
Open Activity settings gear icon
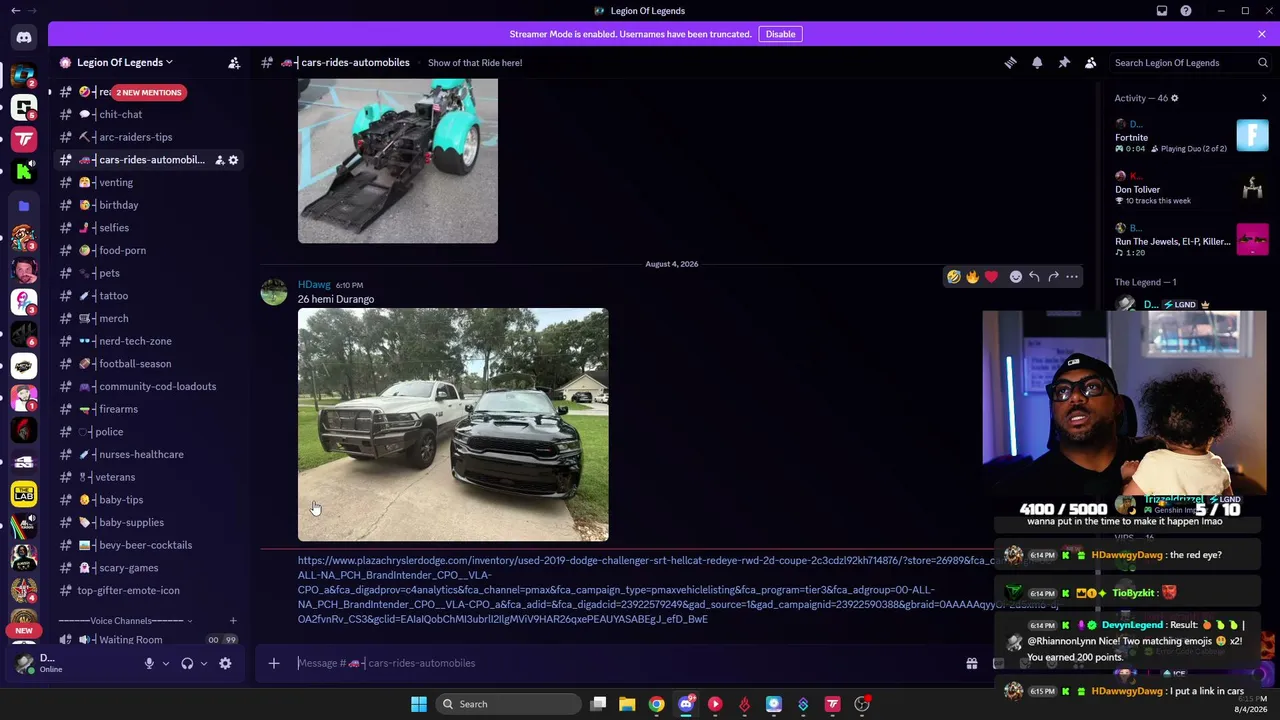[x=1175, y=98]
